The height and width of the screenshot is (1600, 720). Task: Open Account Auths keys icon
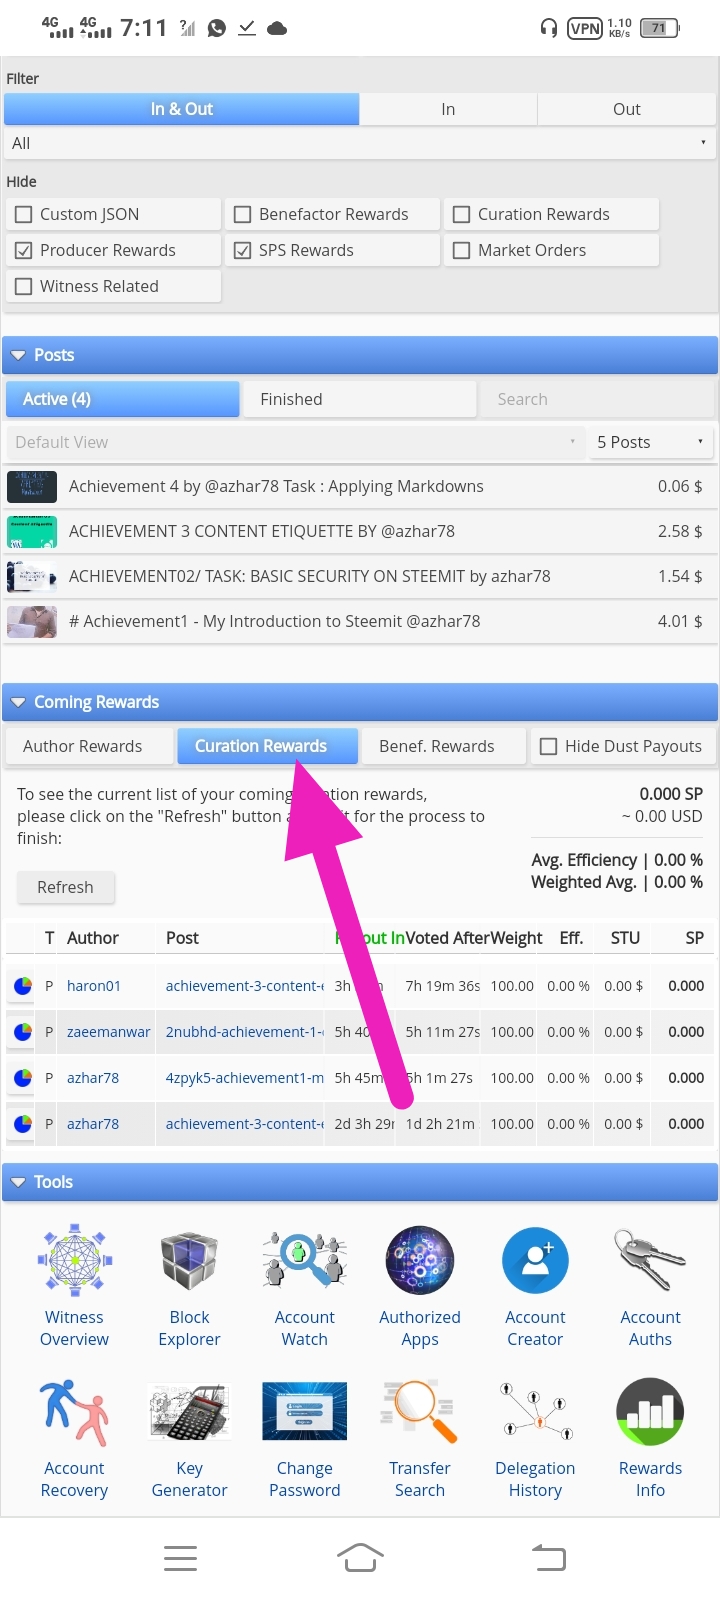(x=650, y=1260)
